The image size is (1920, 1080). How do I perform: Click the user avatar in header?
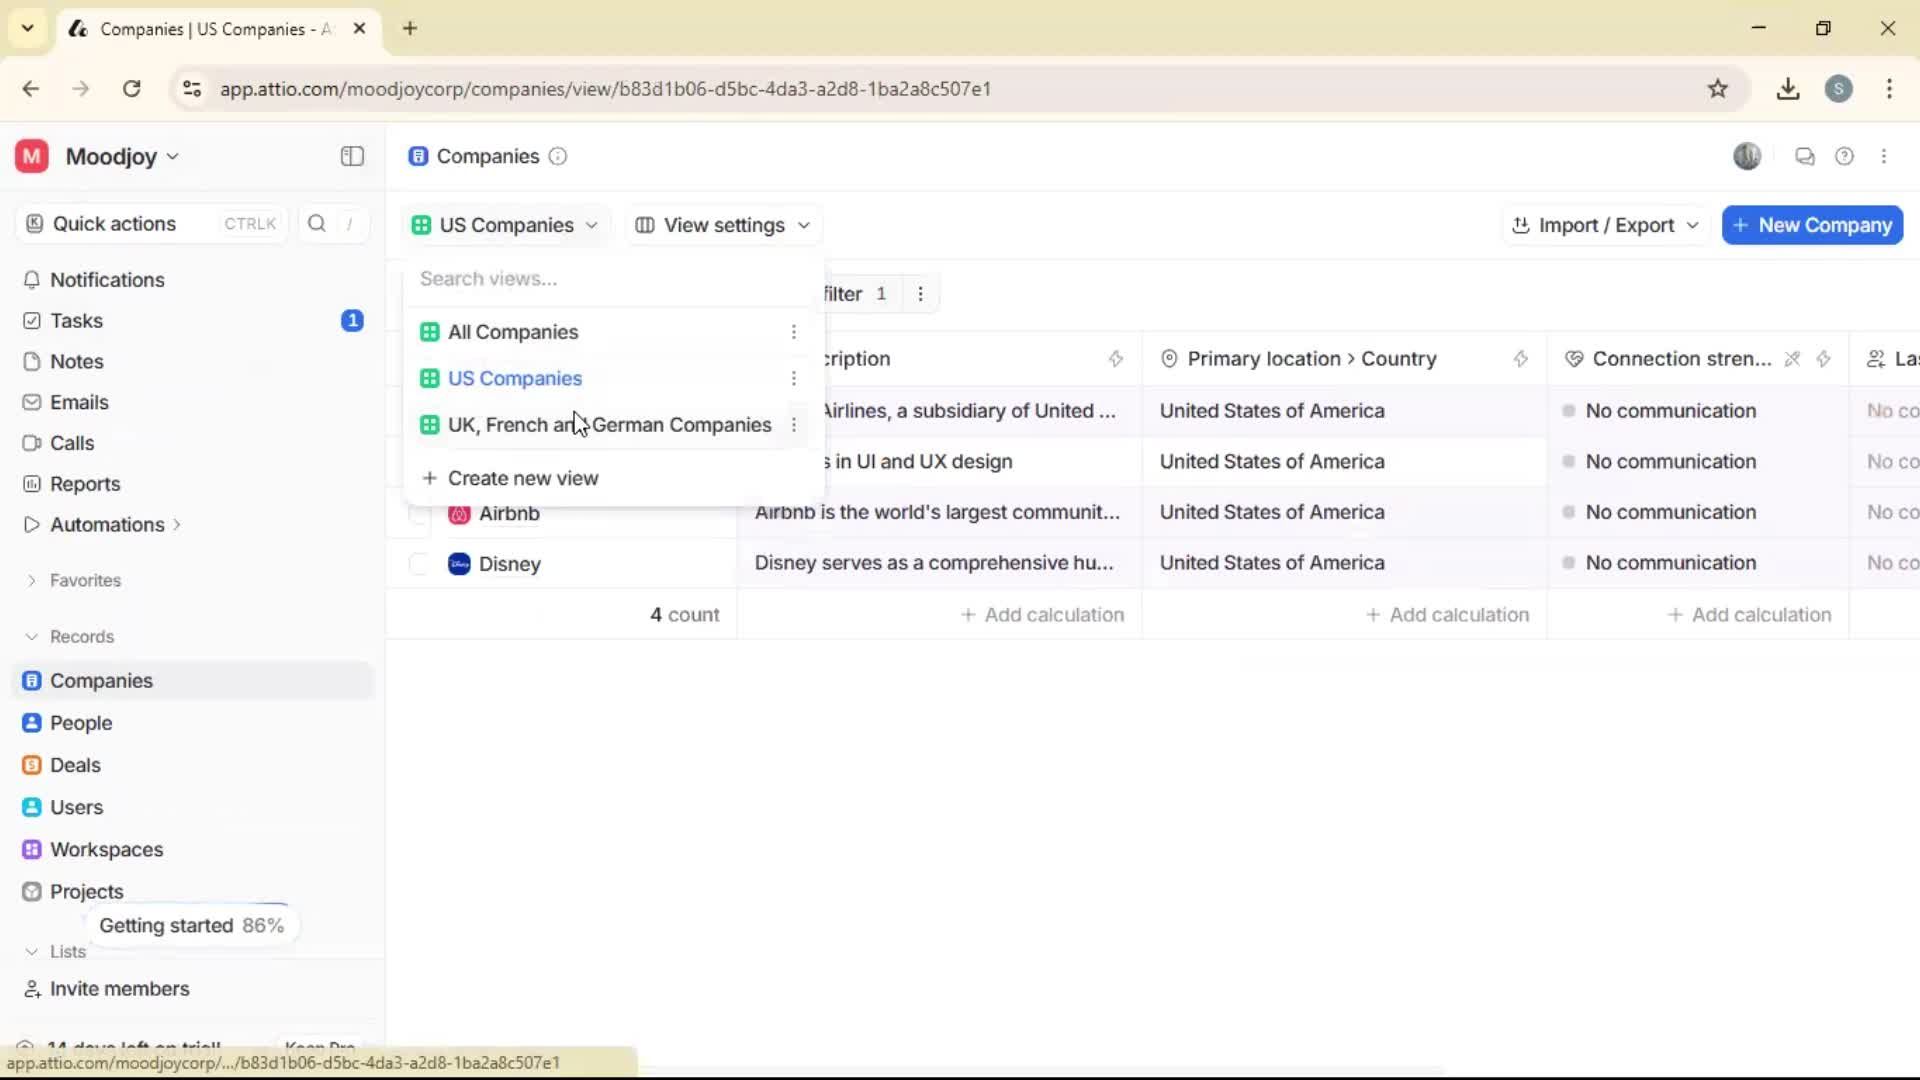(x=1747, y=156)
